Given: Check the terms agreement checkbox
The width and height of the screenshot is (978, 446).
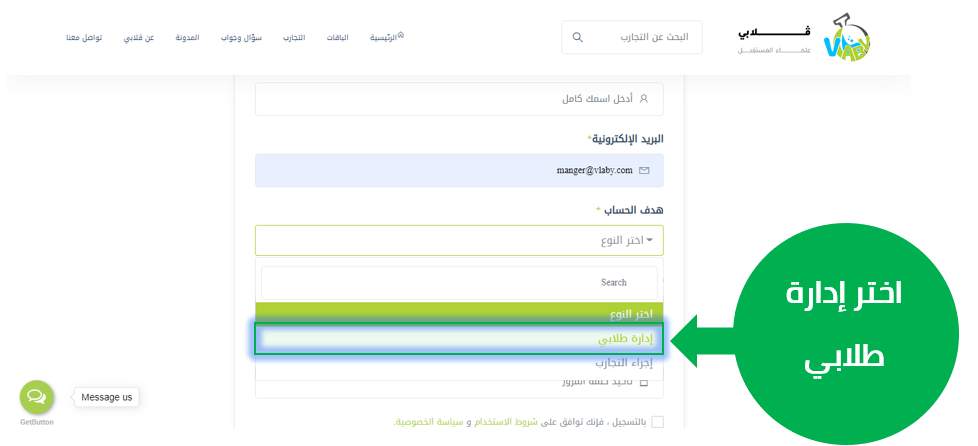Looking at the screenshot, I should pos(657,422).
